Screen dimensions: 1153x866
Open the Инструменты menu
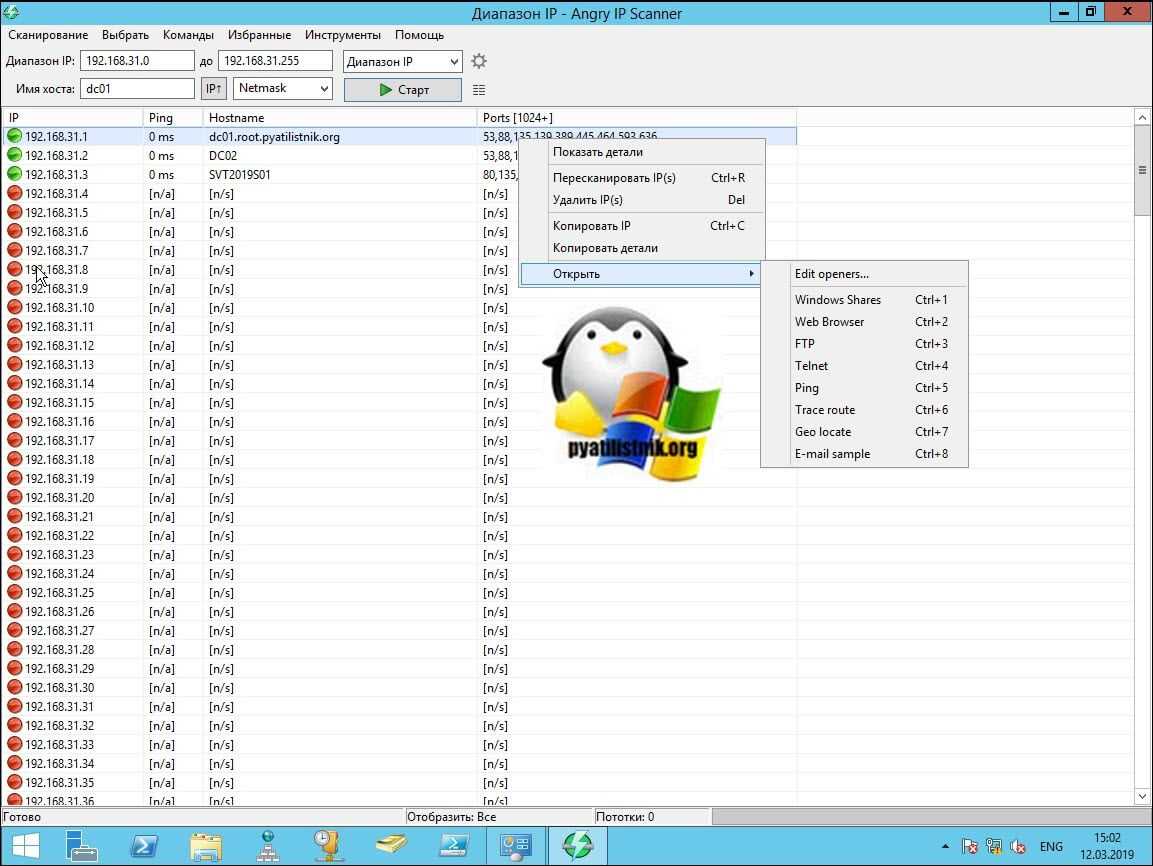343,35
